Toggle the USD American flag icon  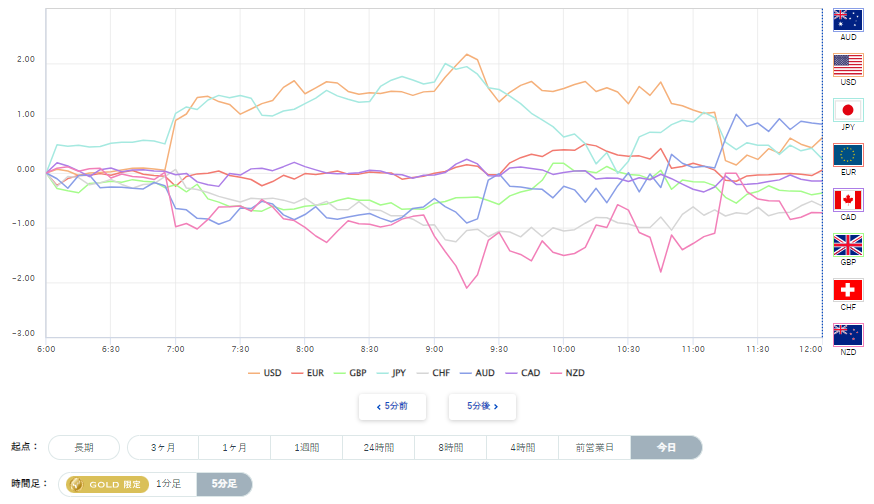click(848, 65)
